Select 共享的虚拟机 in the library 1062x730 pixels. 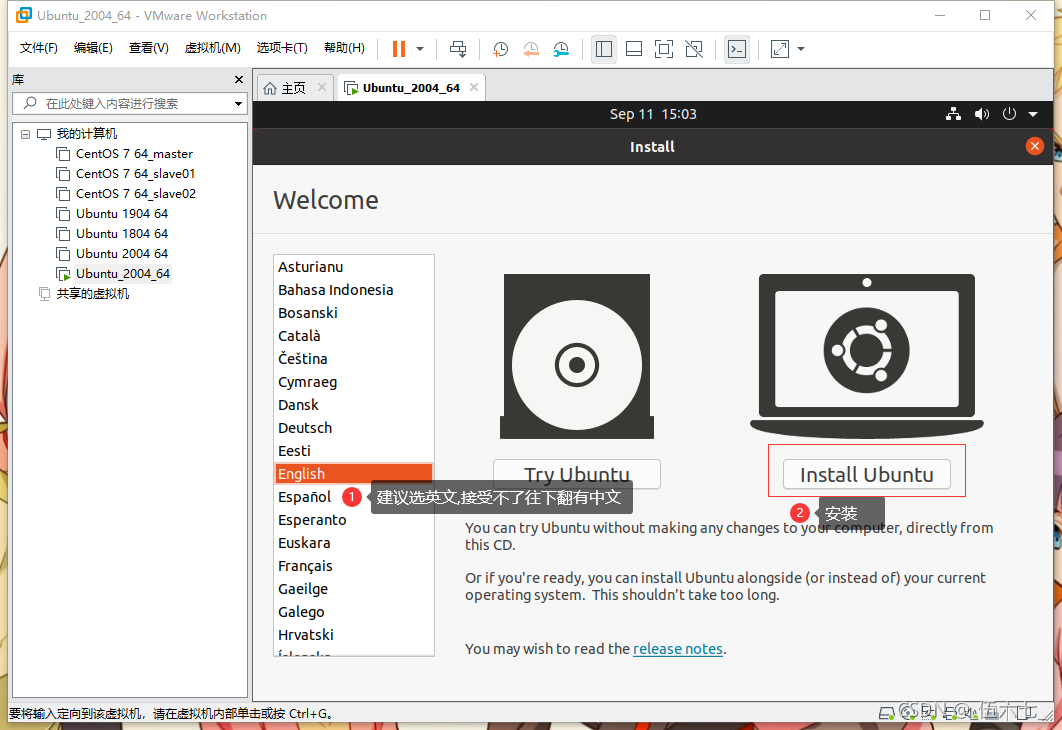pos(93,293)
